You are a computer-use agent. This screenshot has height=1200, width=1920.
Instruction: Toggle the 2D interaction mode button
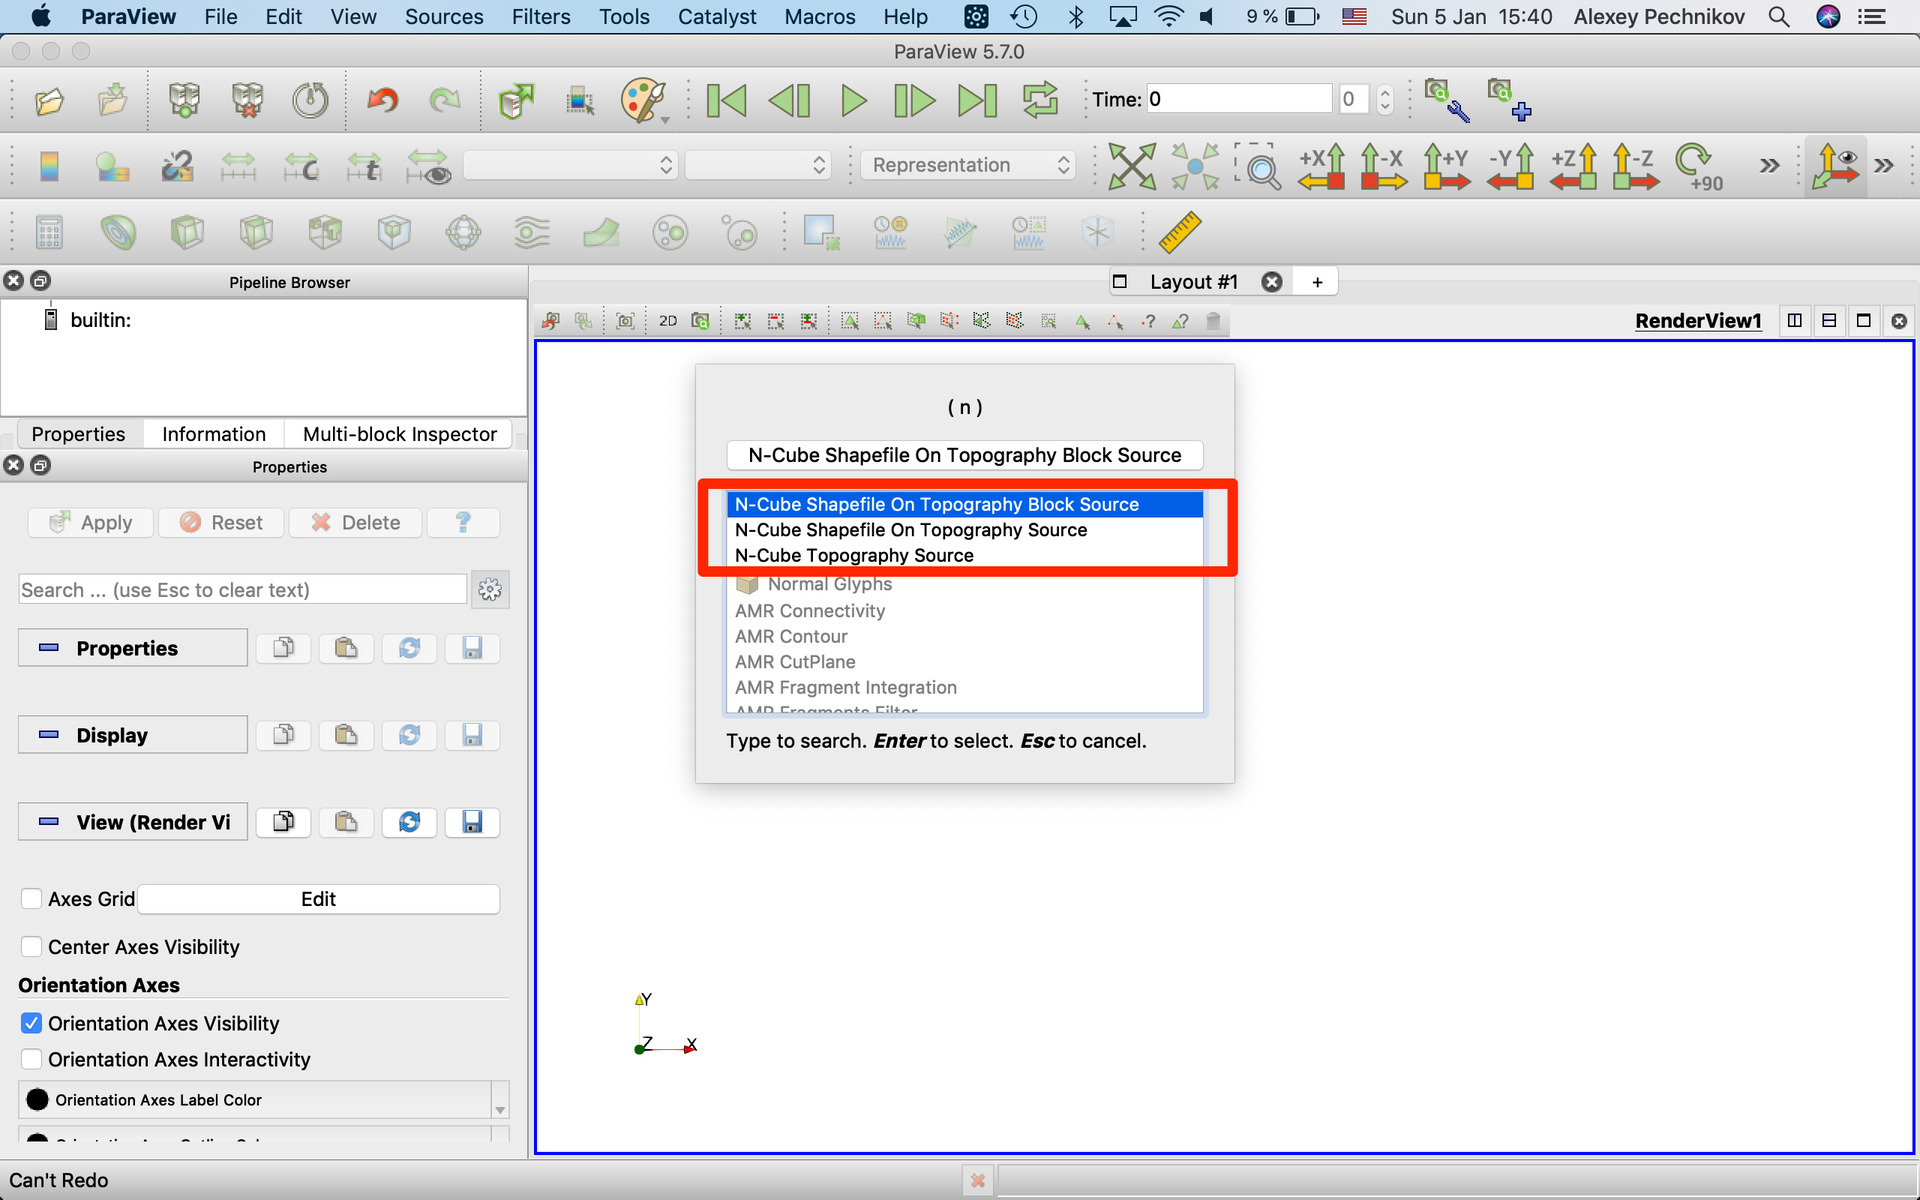pos(668,321)
